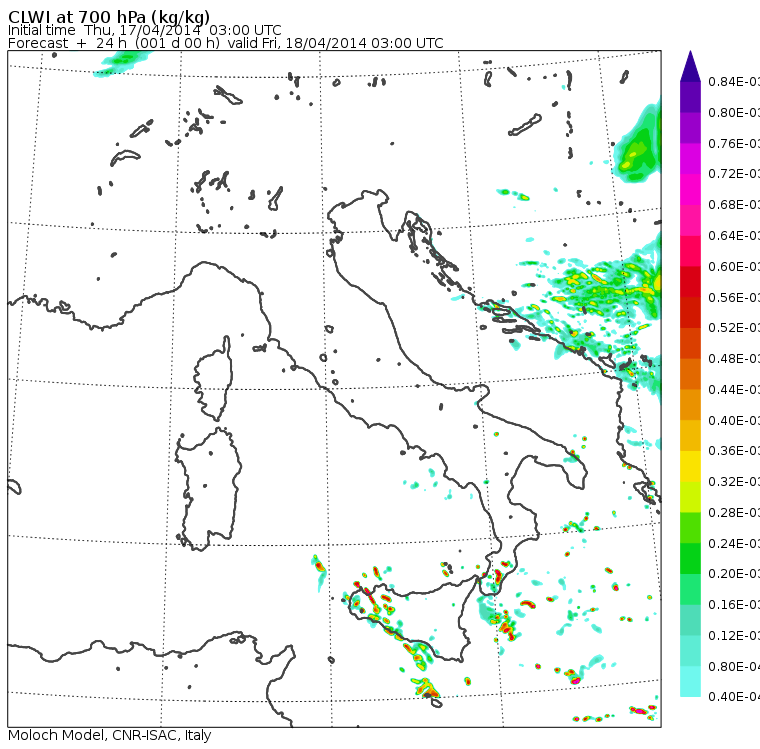Pick the swatch between 0.60E-03 and 0.64E-03

tap(690, 251)
